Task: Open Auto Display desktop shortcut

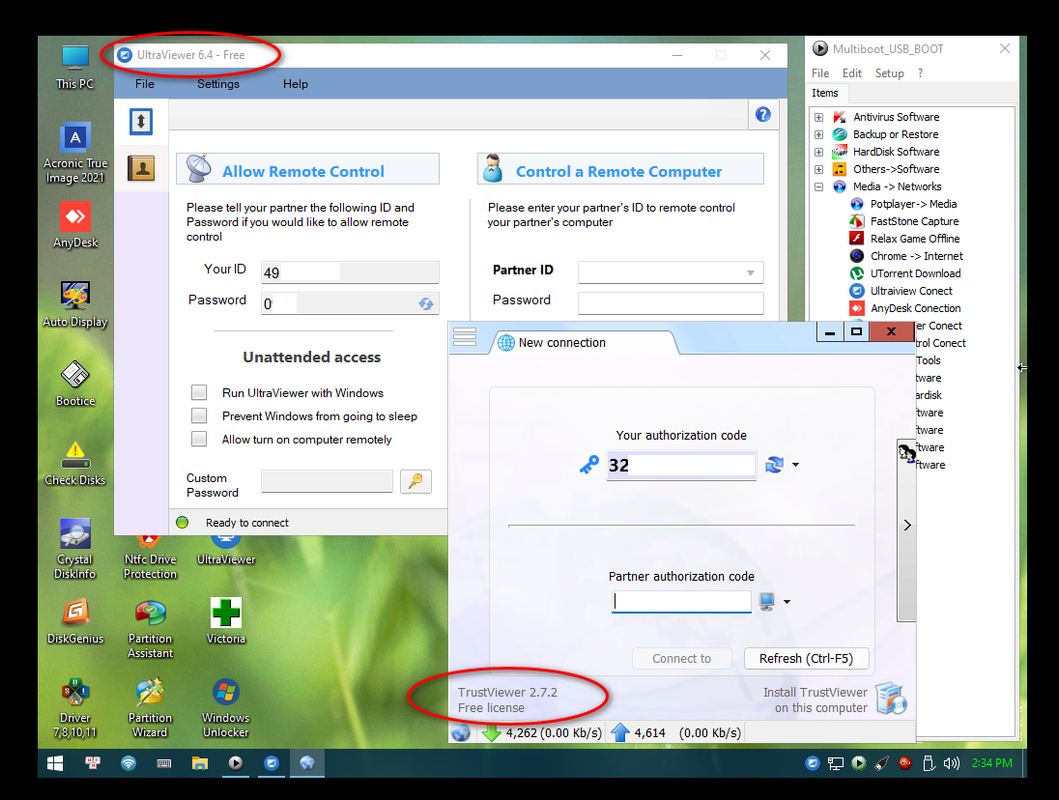Action: (75, 304)
